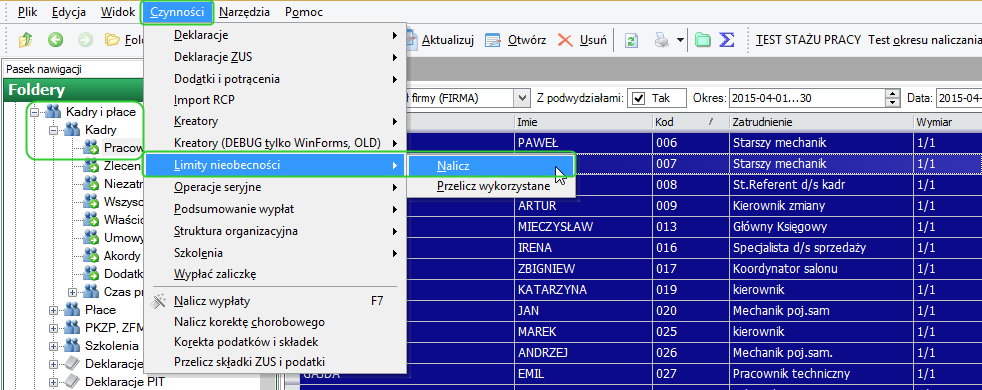Expand the Deklaracje submenu
982x390 pixels.
pyautogui.click(x=276, y=35)
